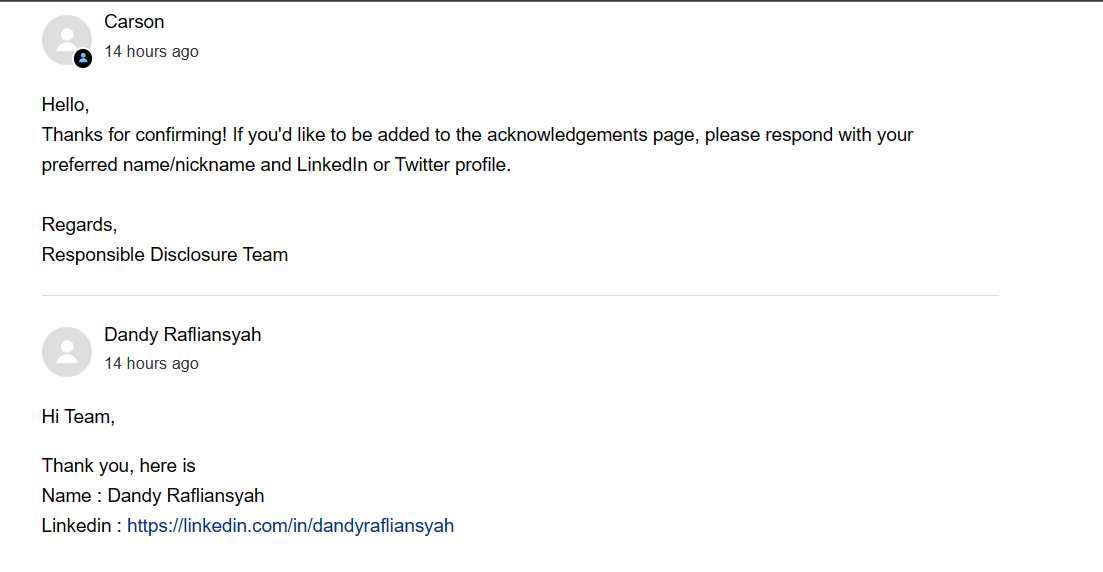Click the timestamp under Carson's name

151,52
